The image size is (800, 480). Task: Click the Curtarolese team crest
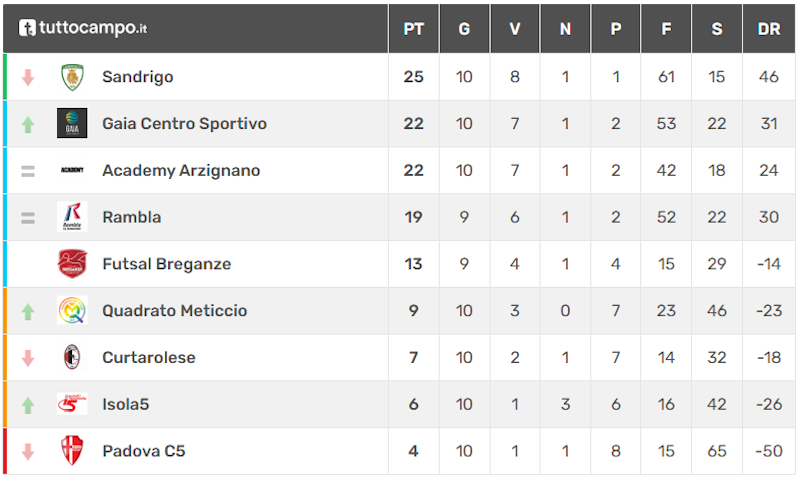pos(72,358)
